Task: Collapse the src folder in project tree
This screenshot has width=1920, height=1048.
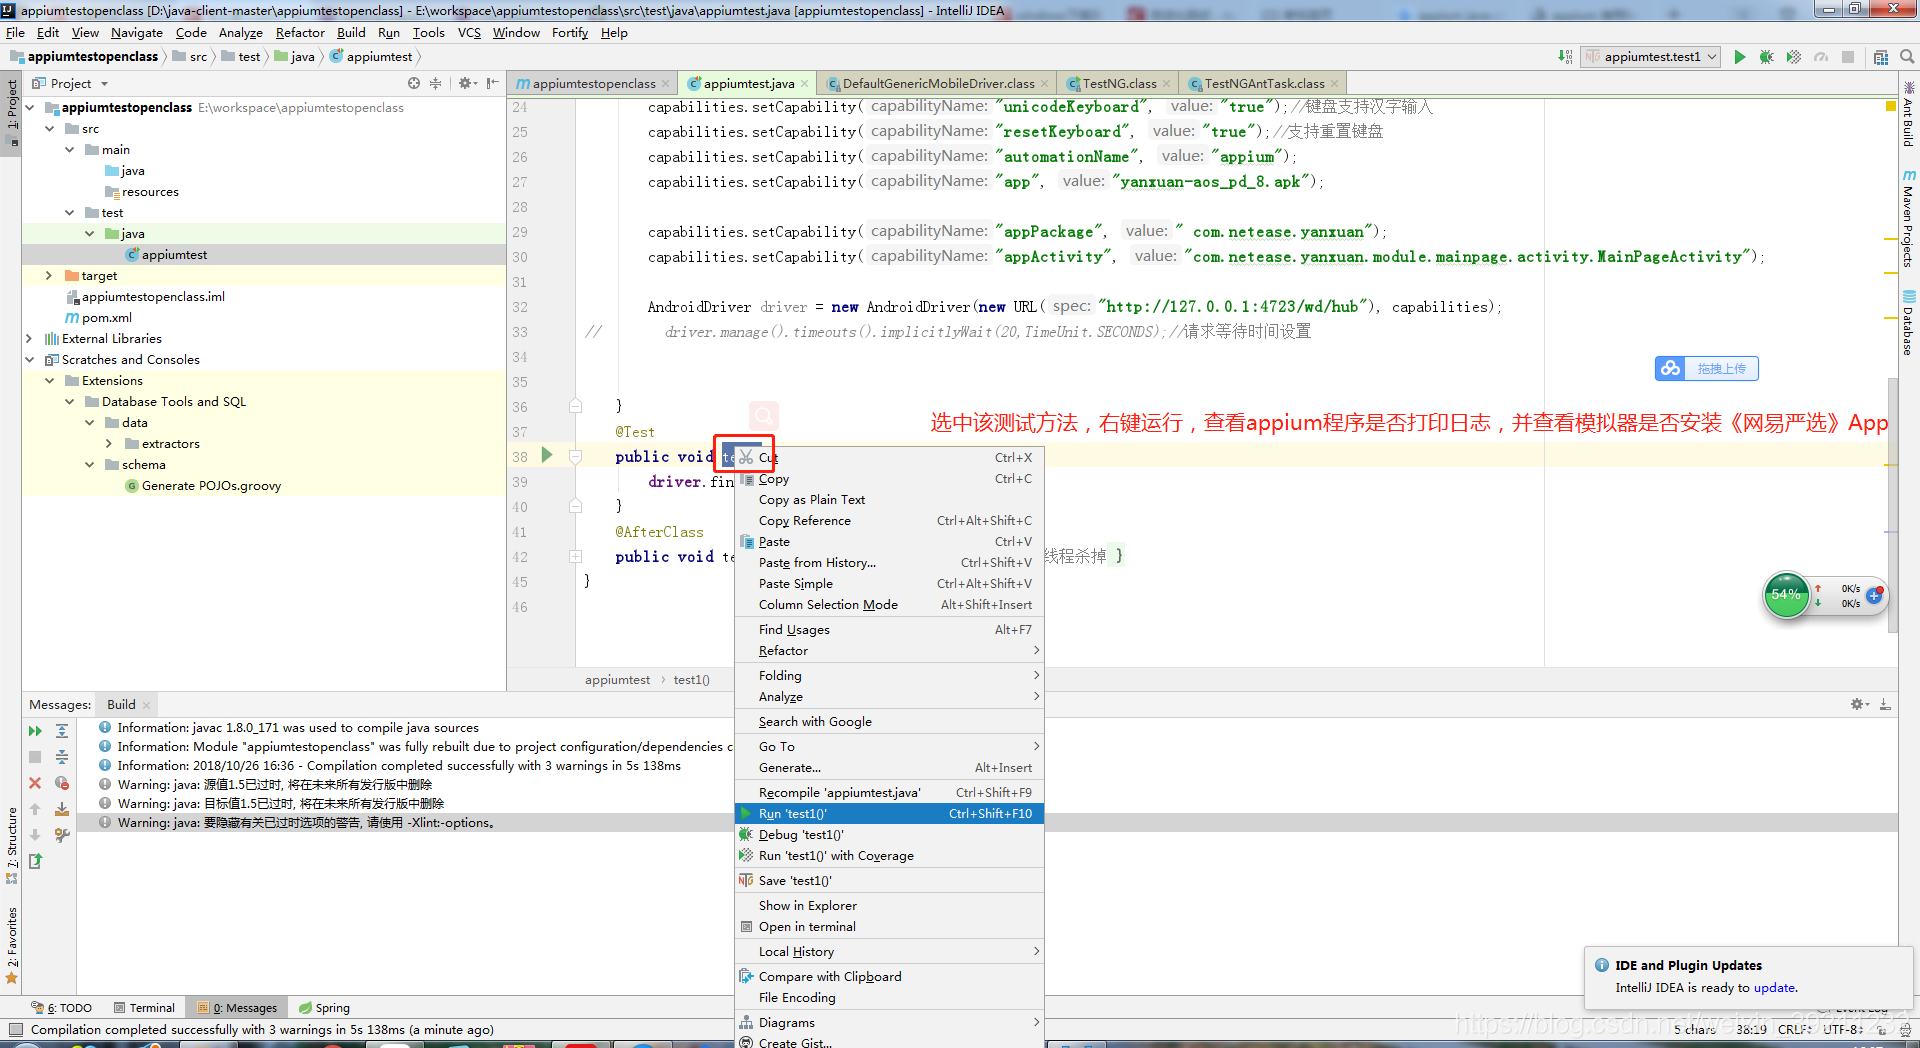Action: (49, 129)
